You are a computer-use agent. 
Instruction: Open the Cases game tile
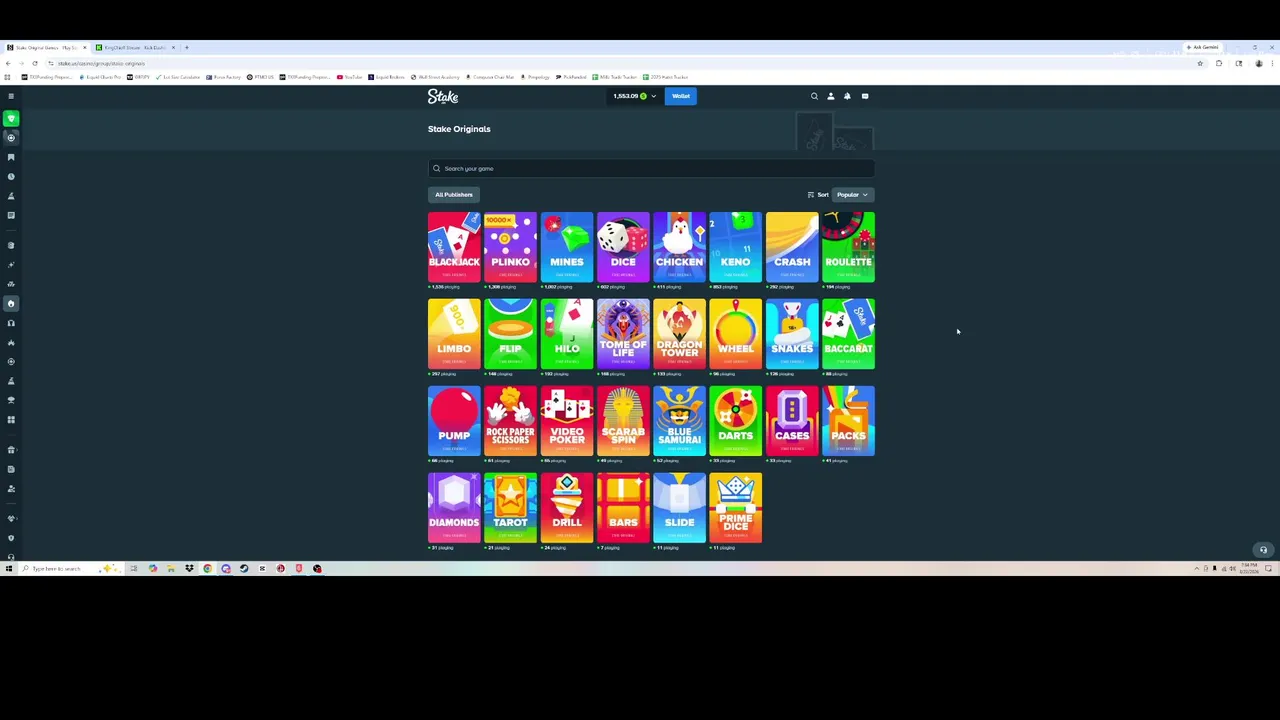(792, 420)
